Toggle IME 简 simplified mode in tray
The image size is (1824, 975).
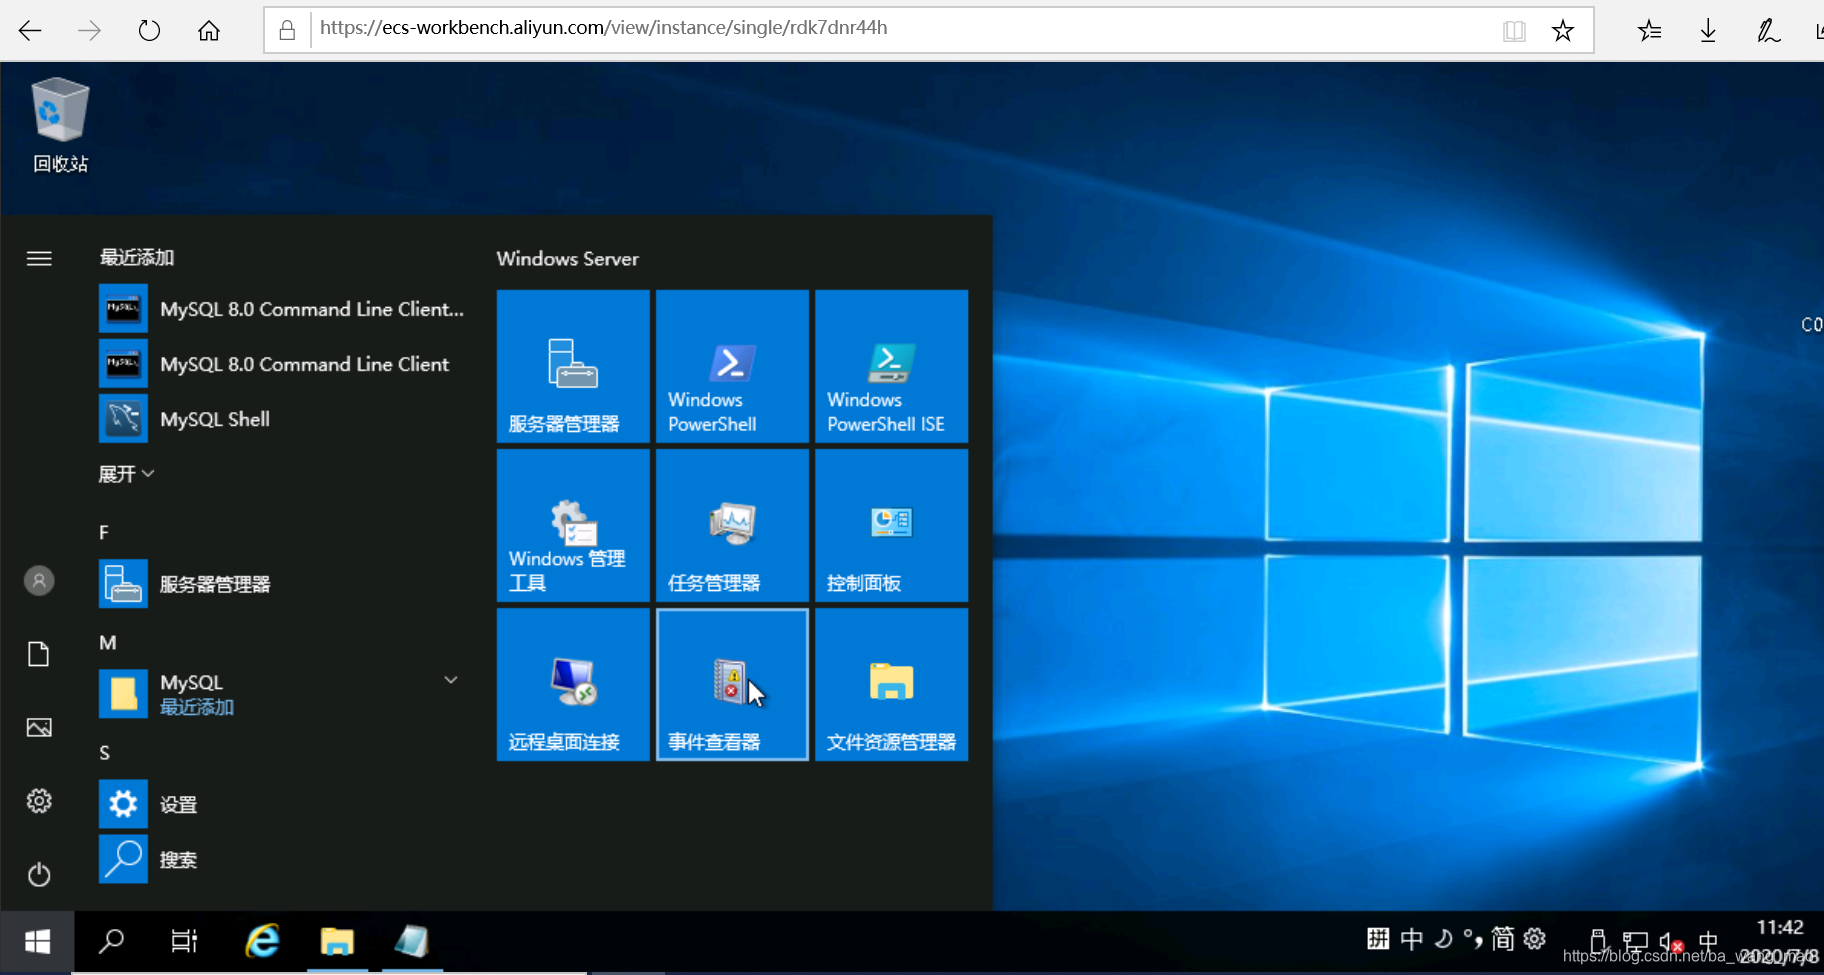(x=1503, y=938)
